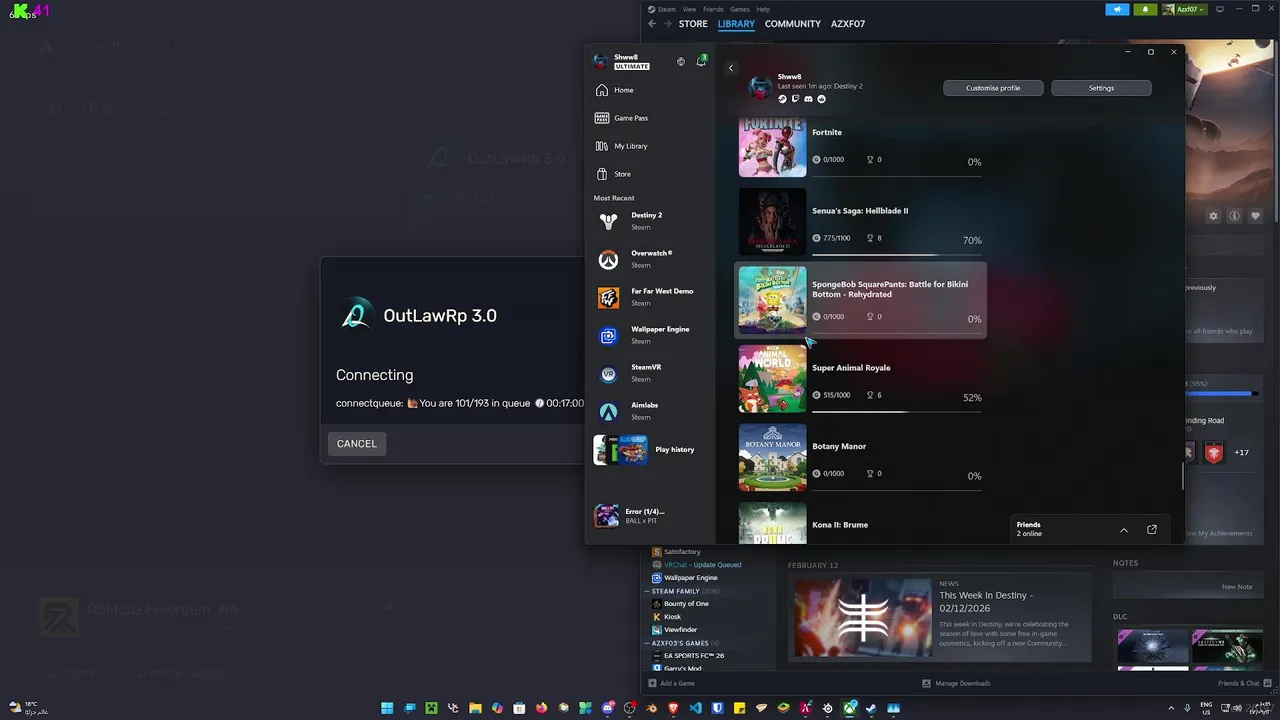Image resolution: width=1280 pixels, height=720 pixels.
Task: Cancel the OutLawRp 3.0 connection
Action: click(x=357, y=443)
